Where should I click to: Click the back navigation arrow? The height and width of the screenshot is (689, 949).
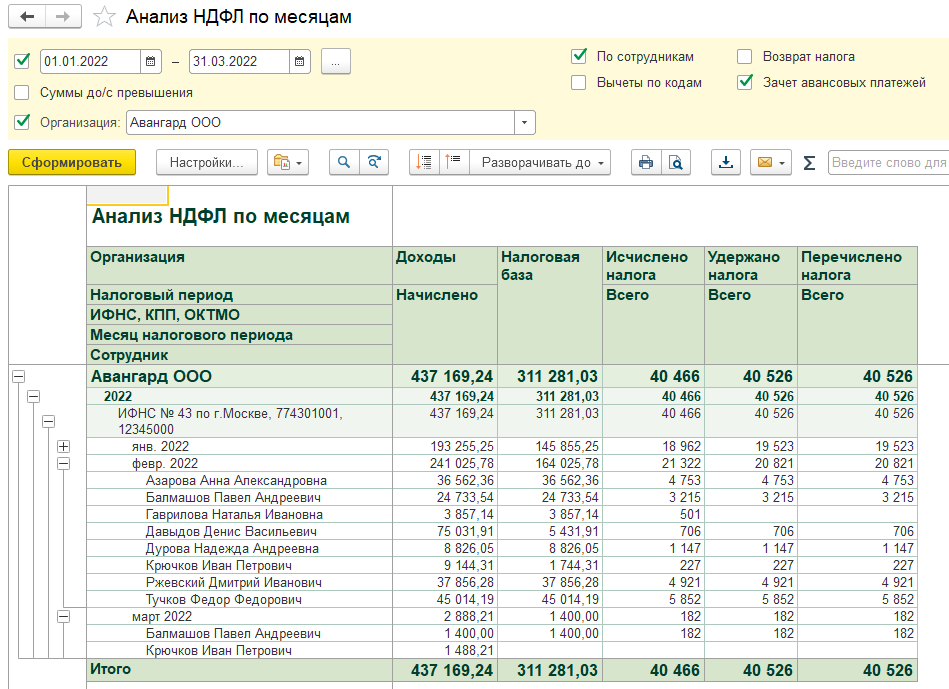(27, 17)
